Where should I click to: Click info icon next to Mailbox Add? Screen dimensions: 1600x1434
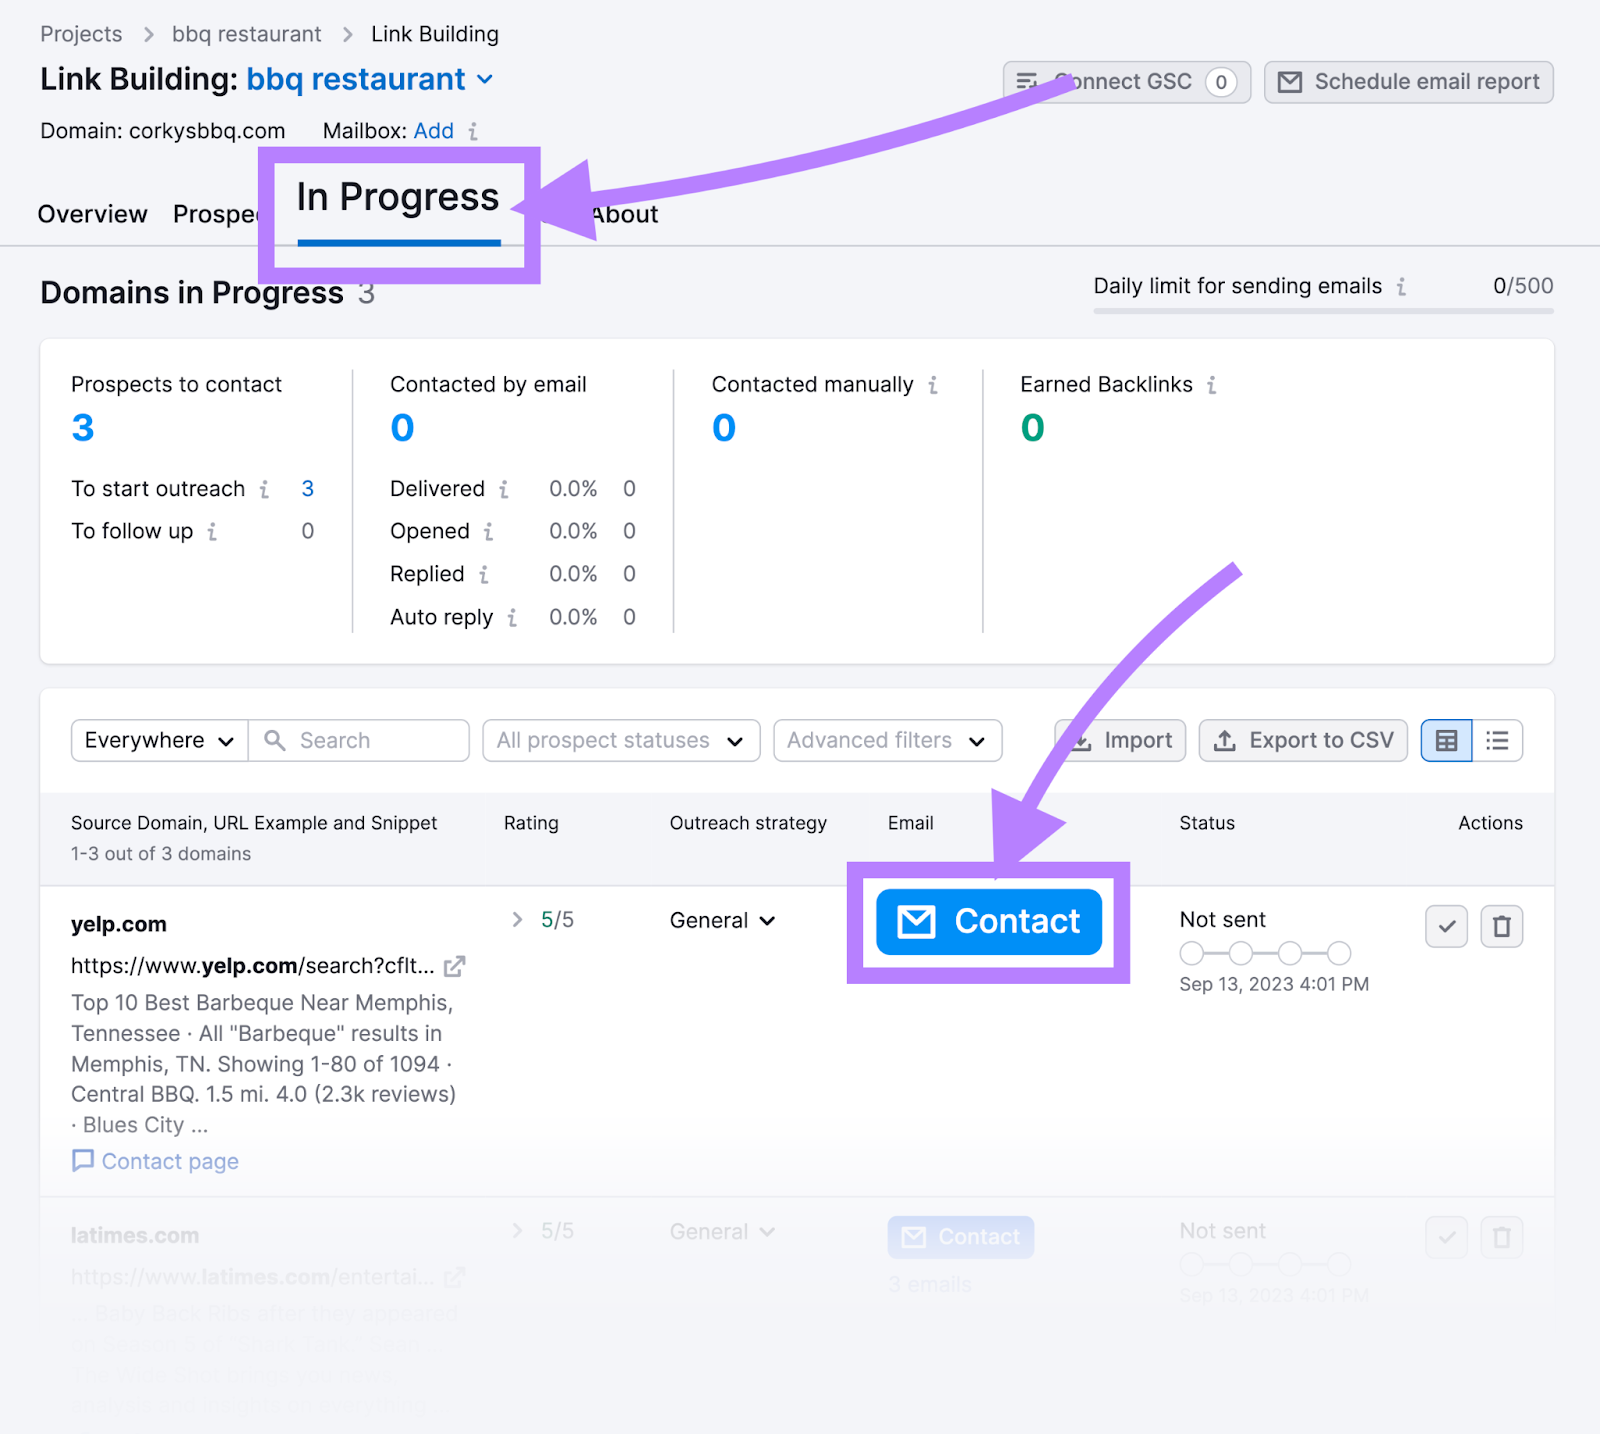point(473,131)
